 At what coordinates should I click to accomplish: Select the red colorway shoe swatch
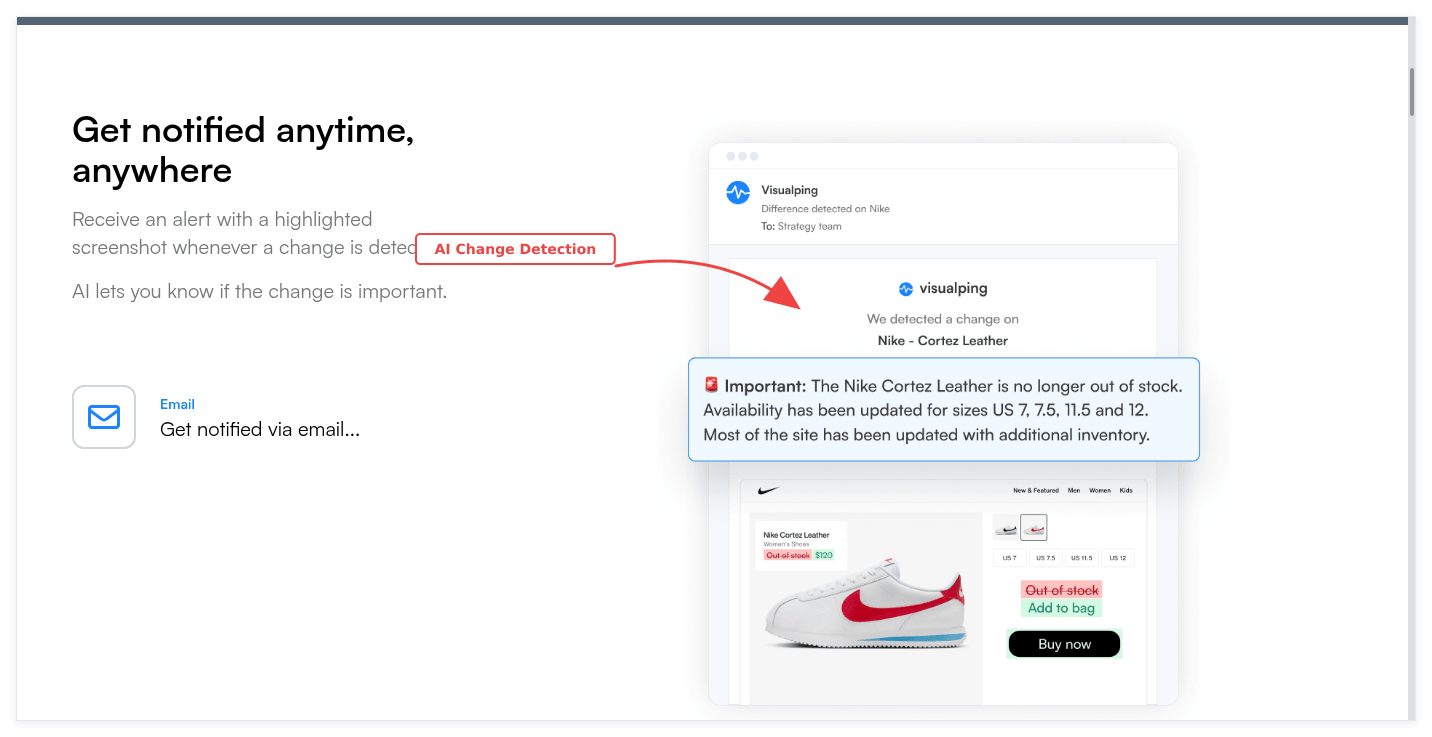(x=1034, y=527)
